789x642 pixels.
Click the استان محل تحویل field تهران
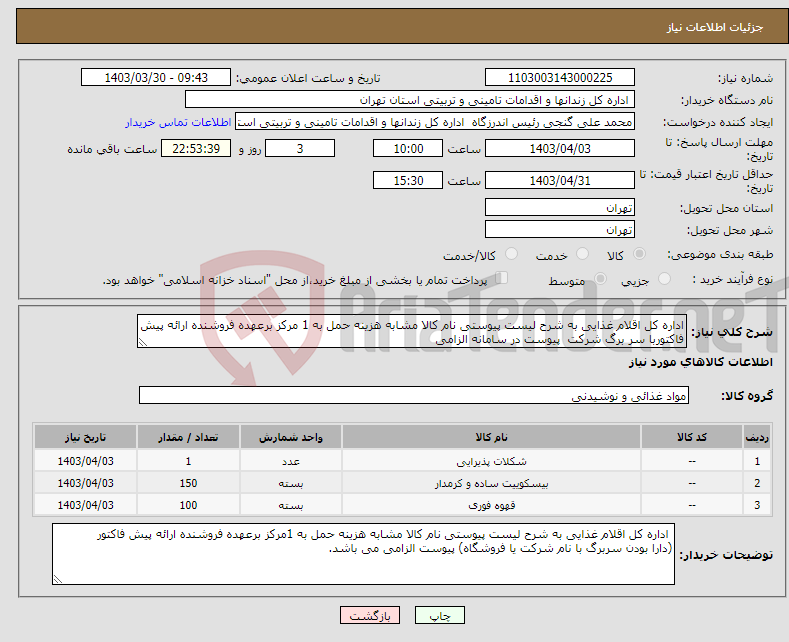click(560, 207)
